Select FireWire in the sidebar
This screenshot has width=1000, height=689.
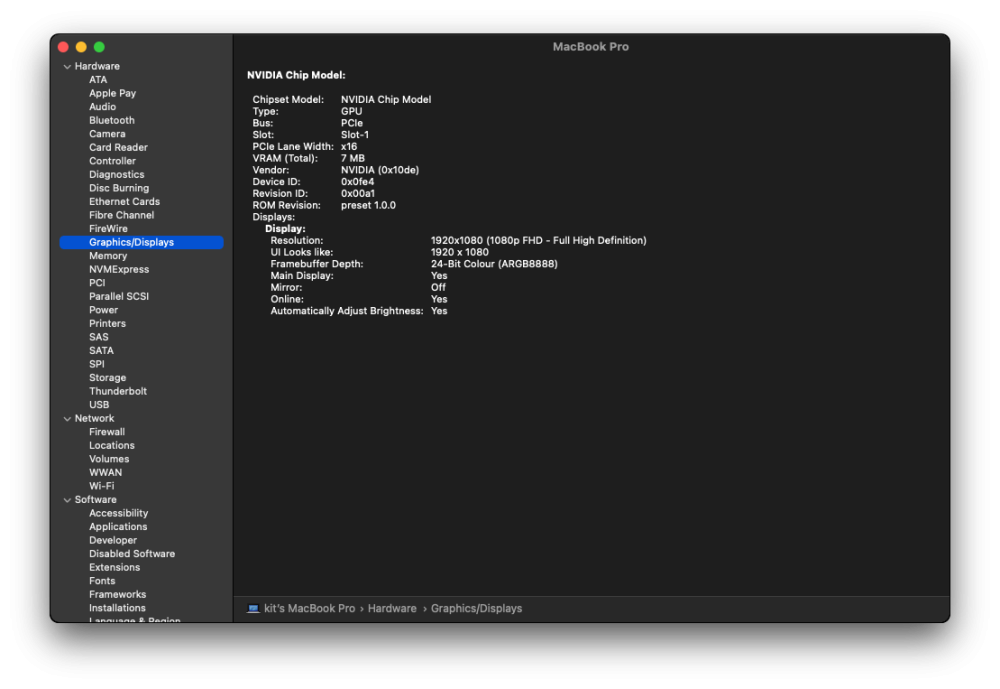pos(108,228)
